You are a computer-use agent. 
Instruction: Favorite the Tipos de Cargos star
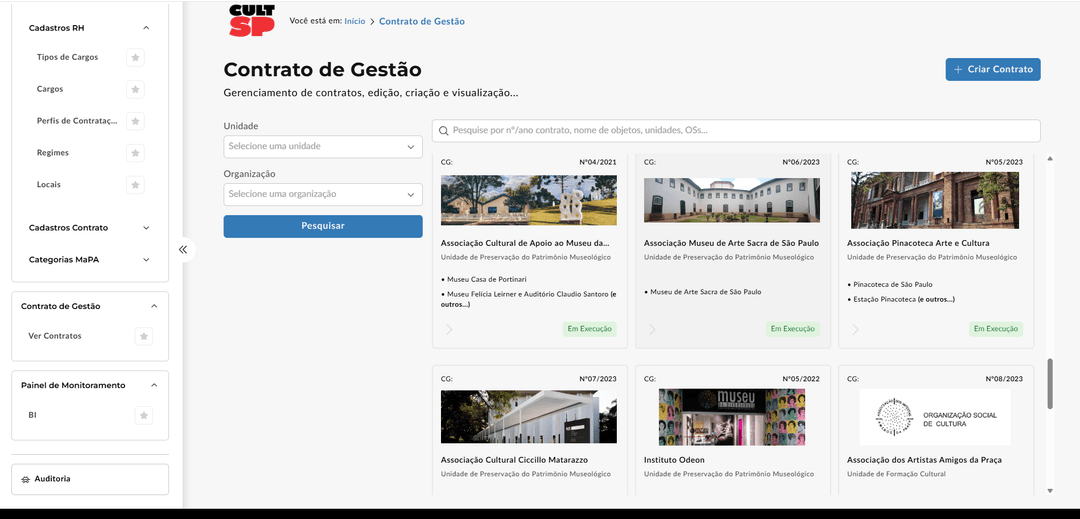pyautogui.click(x=136, y=58)
